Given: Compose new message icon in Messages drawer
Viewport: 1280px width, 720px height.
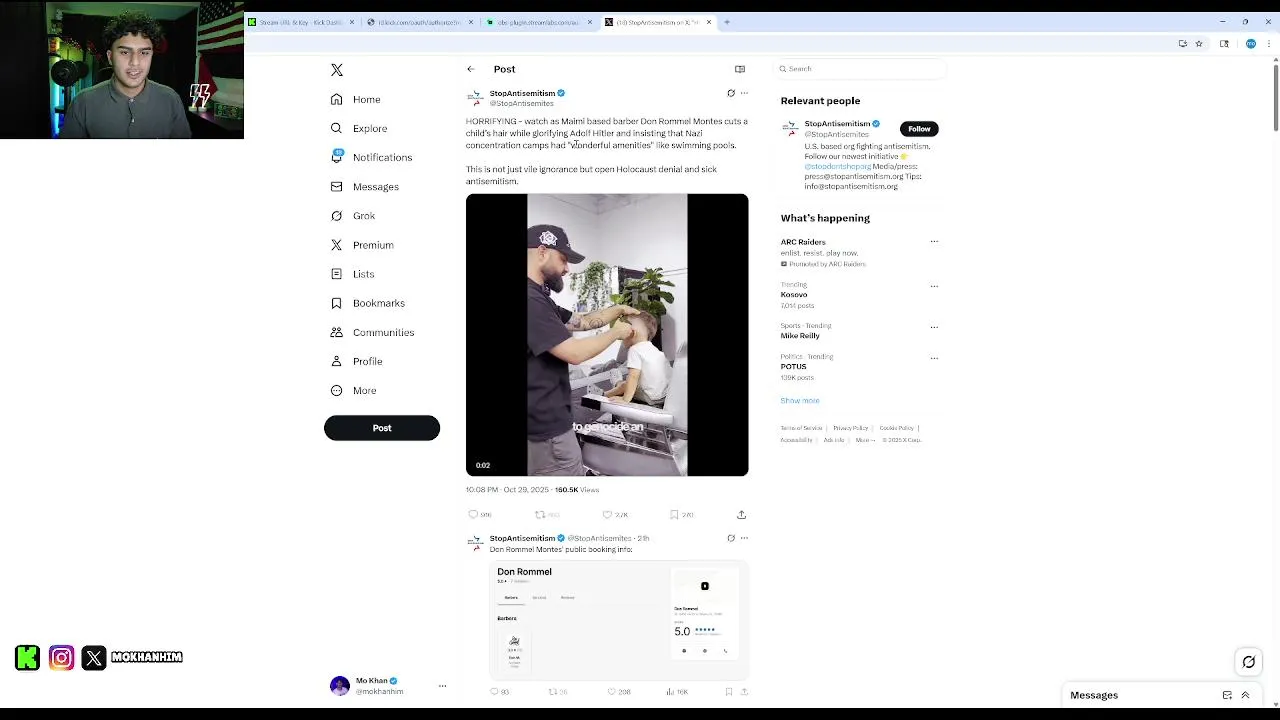Looking at the screenshot, I should pyautogui.click(x=1227, y=695).
